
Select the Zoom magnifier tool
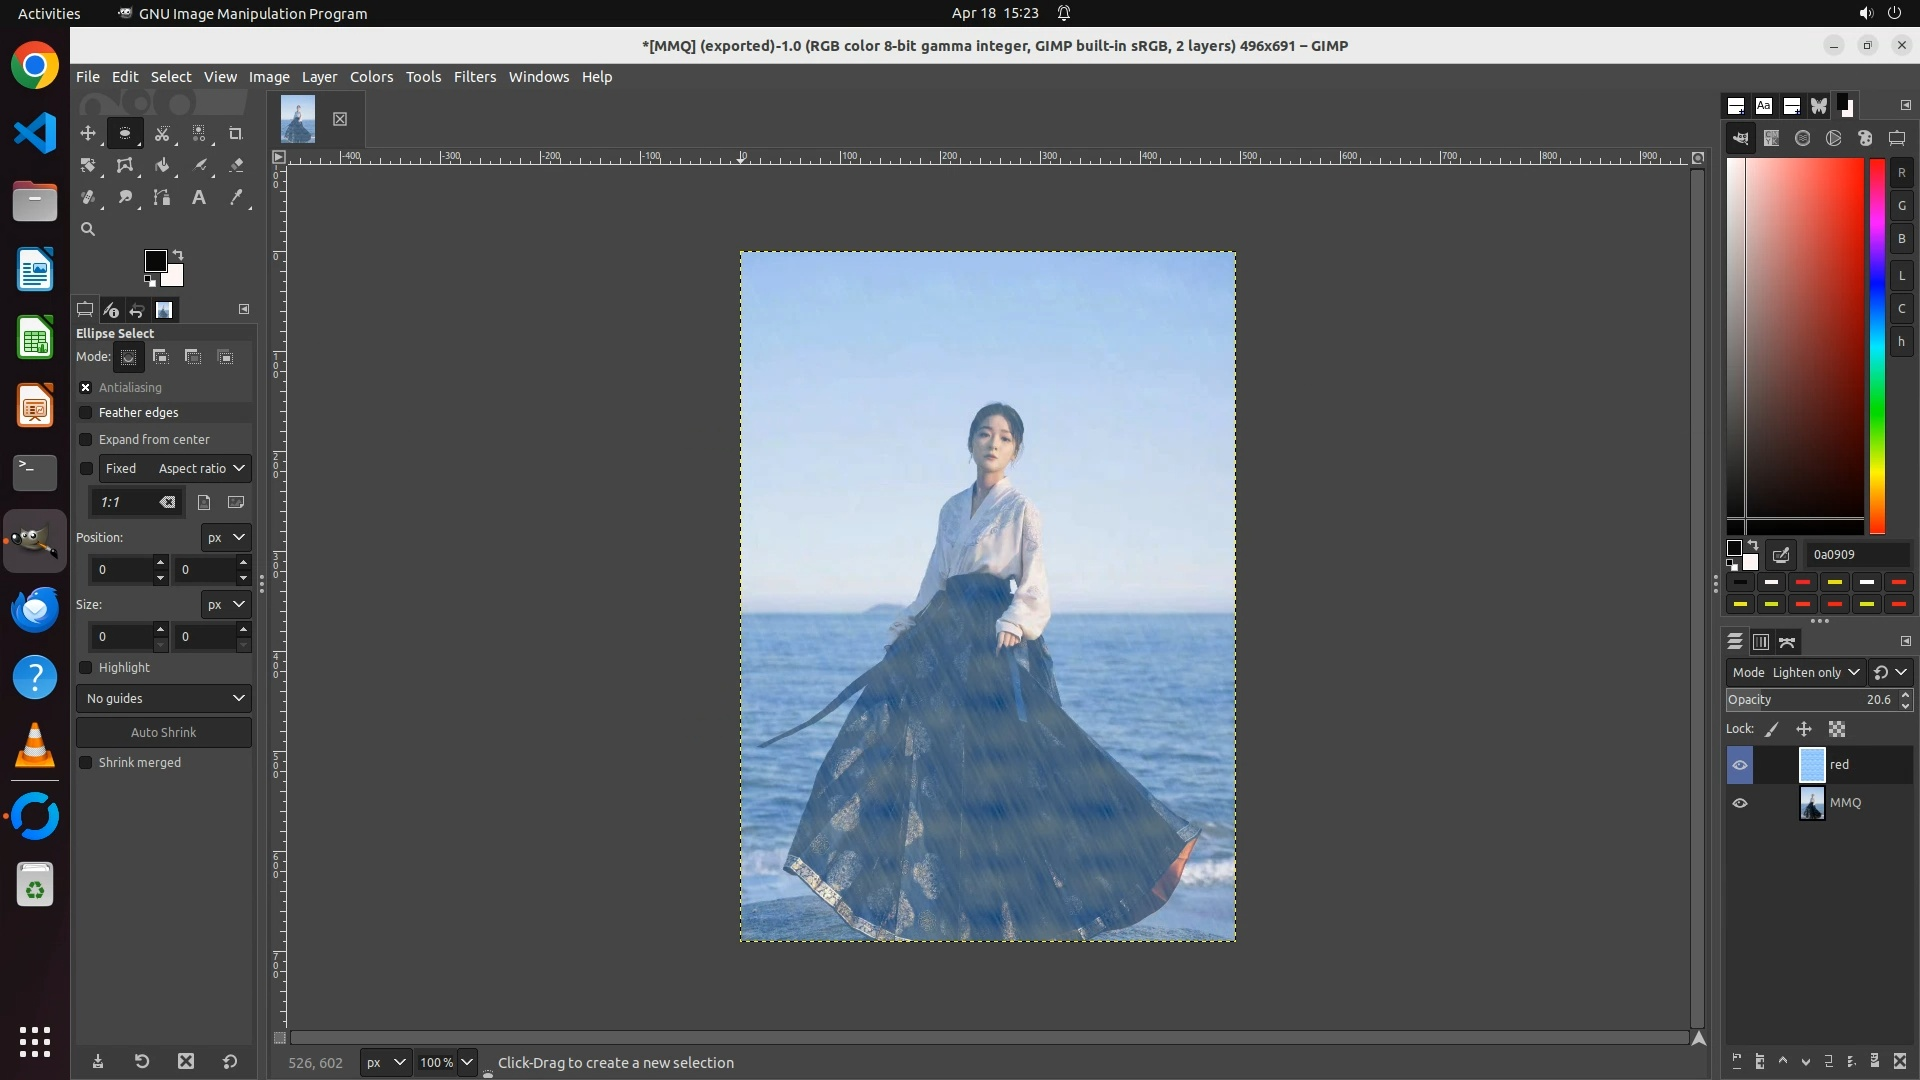pos(88,229)
